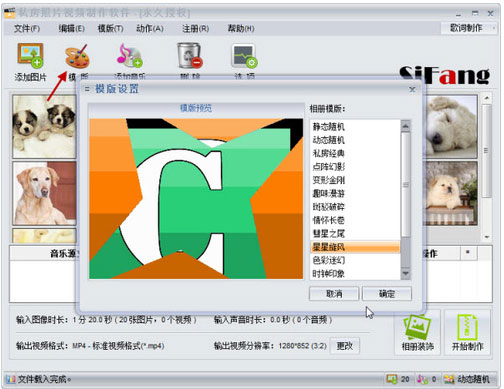Open the 动作(A) menu
The width and height of the screenshot is (504, 389).
point(150,29)
